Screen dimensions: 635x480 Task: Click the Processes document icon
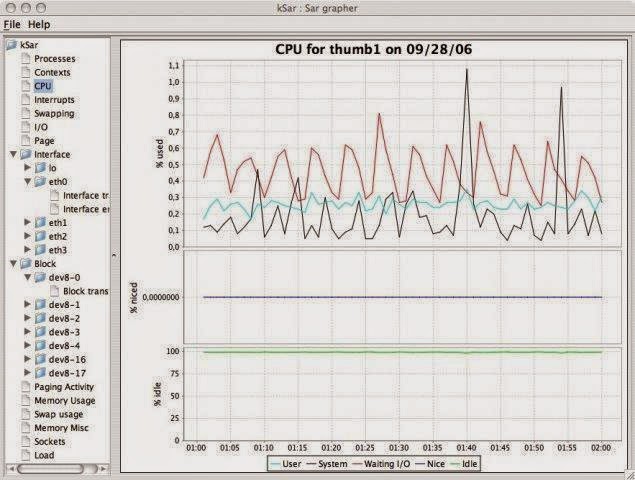26,59
